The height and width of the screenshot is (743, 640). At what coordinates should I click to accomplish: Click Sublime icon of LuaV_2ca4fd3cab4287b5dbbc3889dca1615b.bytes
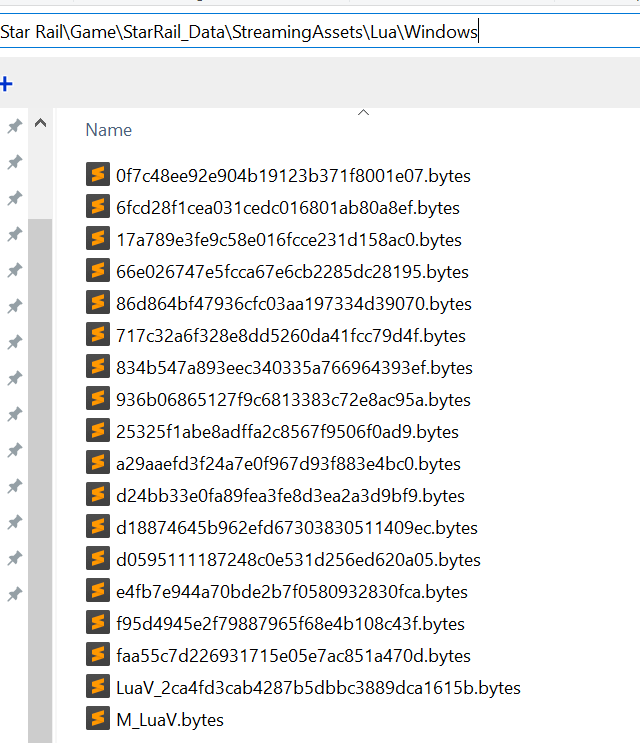98,686
